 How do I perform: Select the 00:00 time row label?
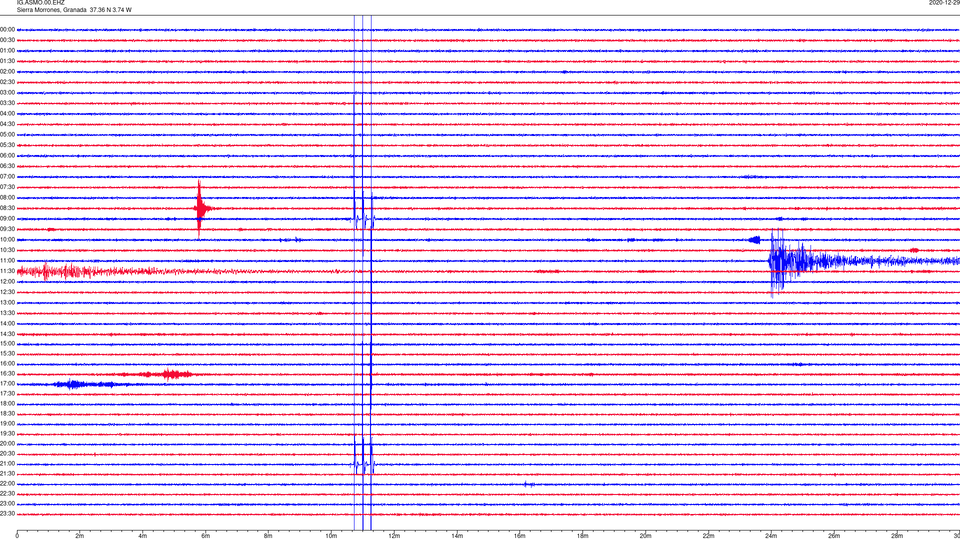(8, 29)
